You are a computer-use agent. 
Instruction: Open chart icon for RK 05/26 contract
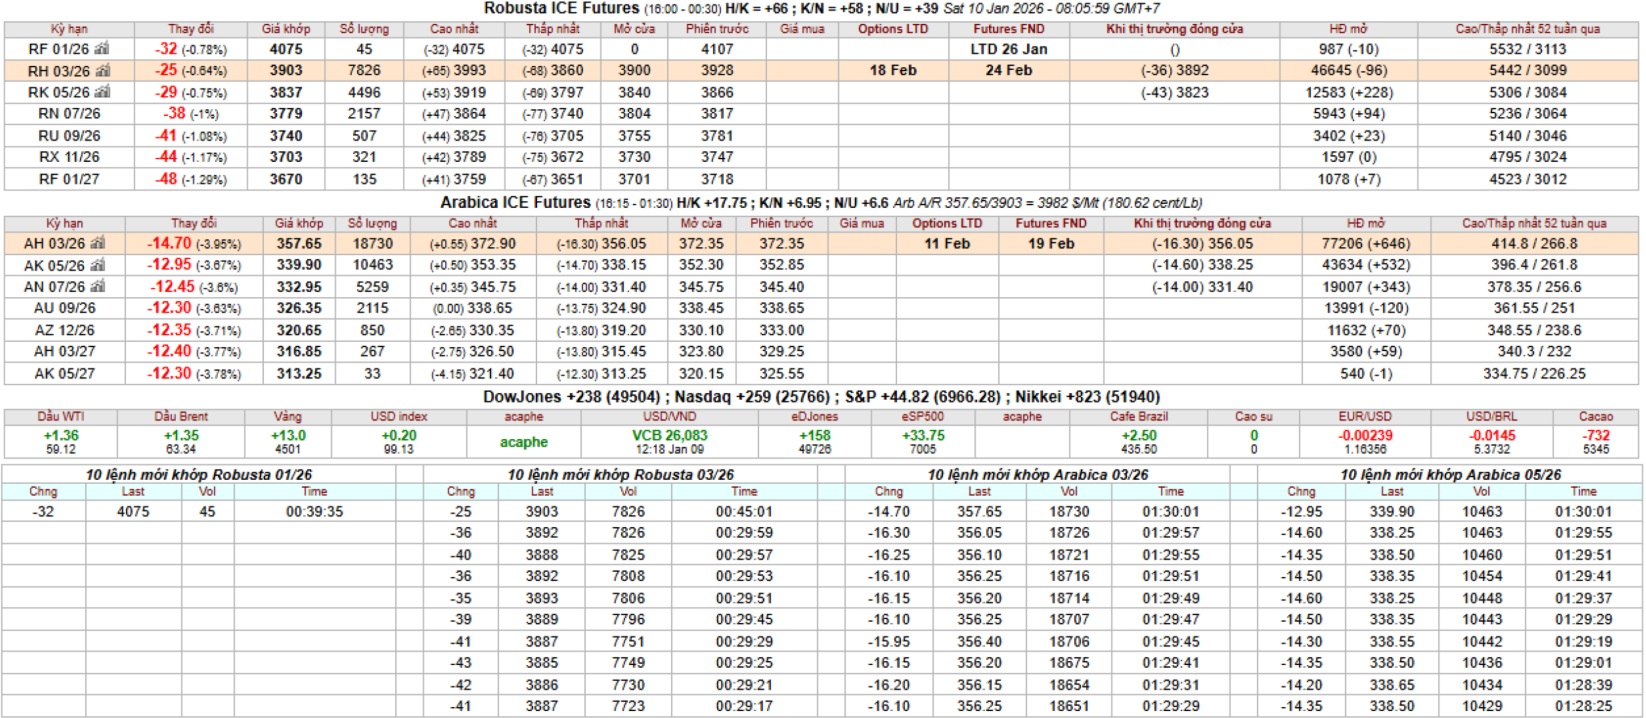point(103,92)
